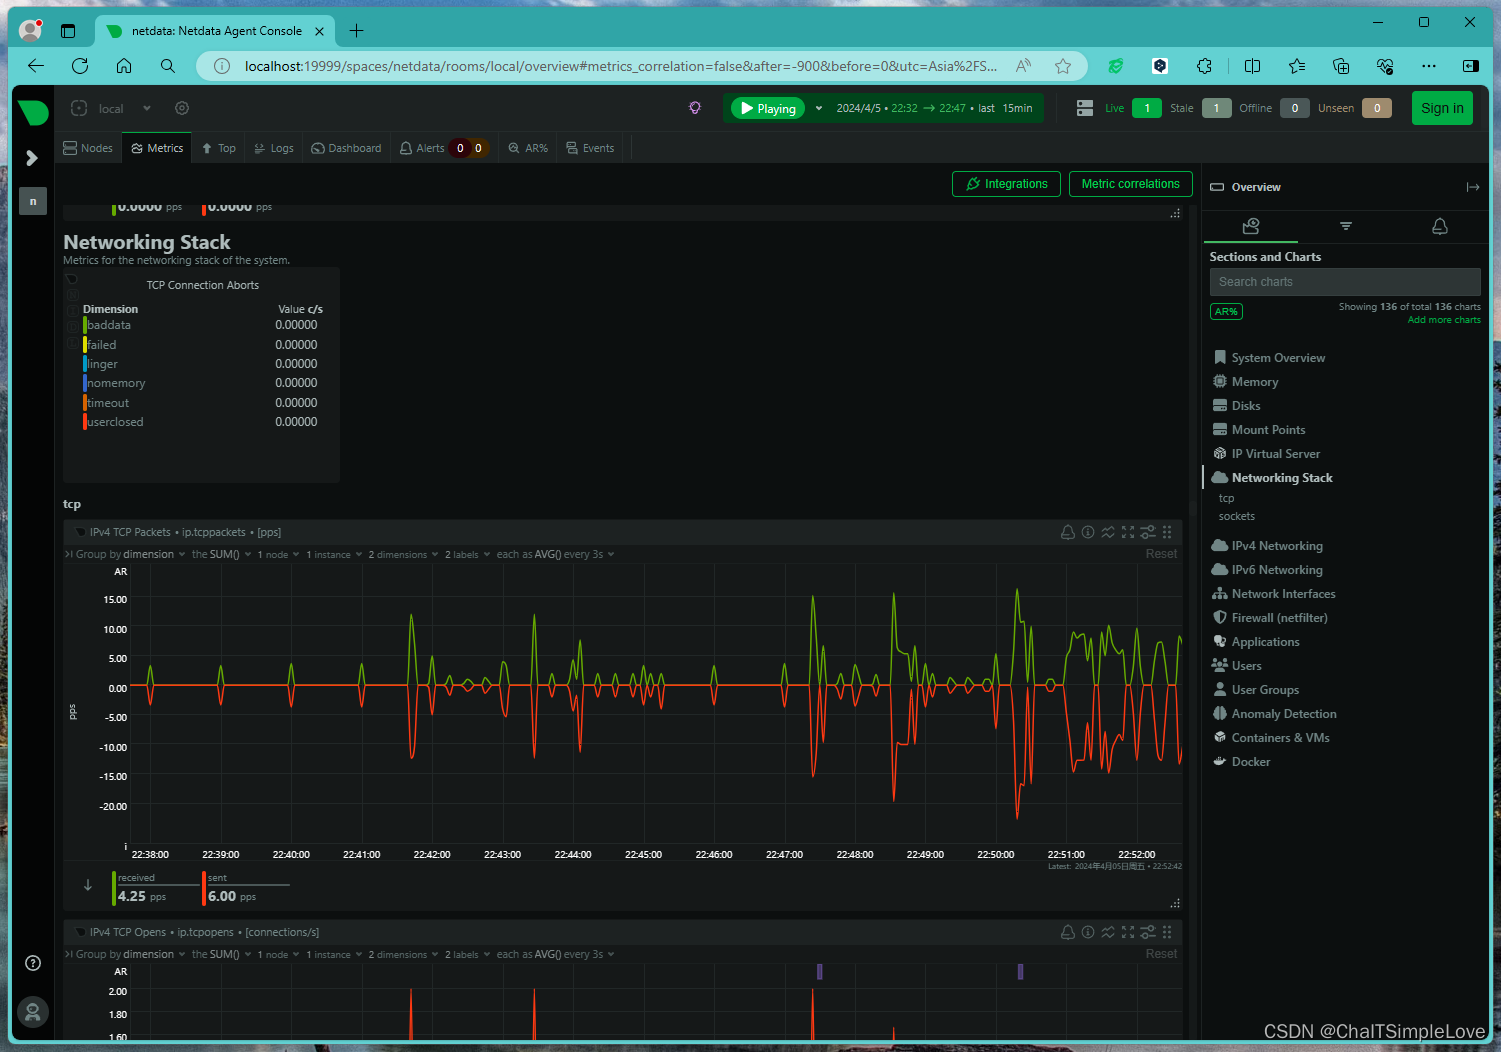Open the 1 node dropdown on TCP Packets chart
Viewport: 1501px width, 1052px height.
(x=278, y=554)
